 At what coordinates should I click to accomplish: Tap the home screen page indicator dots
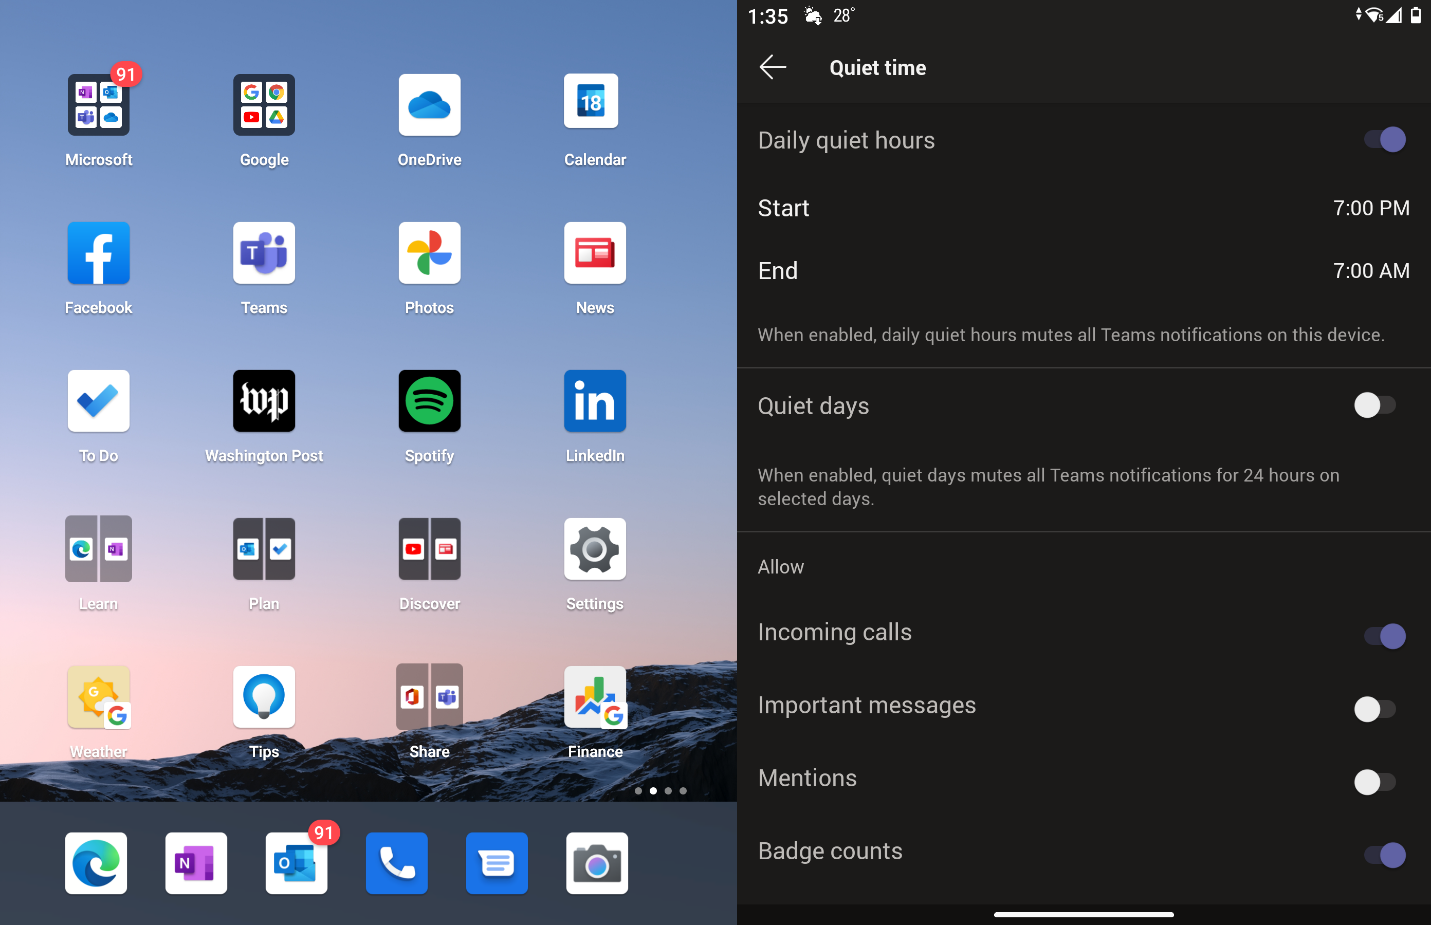click(x=661, y=791)
